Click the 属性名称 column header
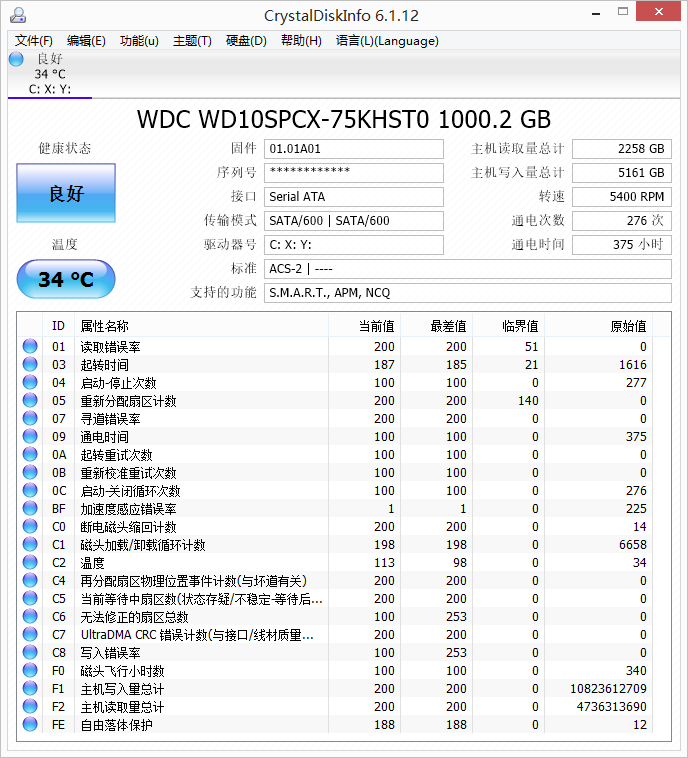 pos(201,325)
